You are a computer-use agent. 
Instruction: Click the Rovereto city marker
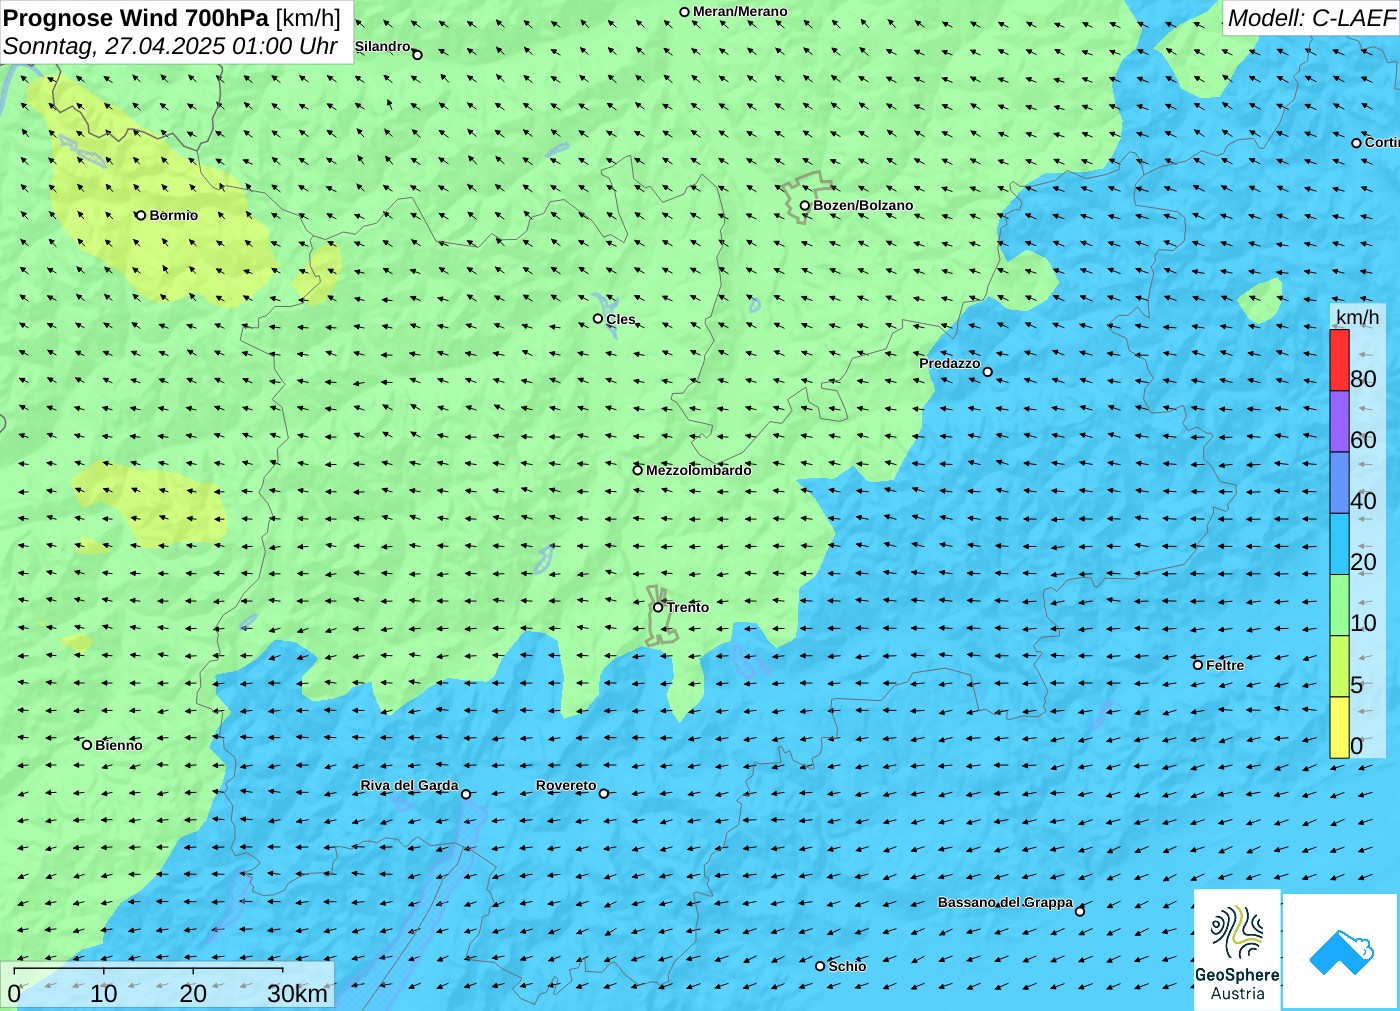point(604,794)
